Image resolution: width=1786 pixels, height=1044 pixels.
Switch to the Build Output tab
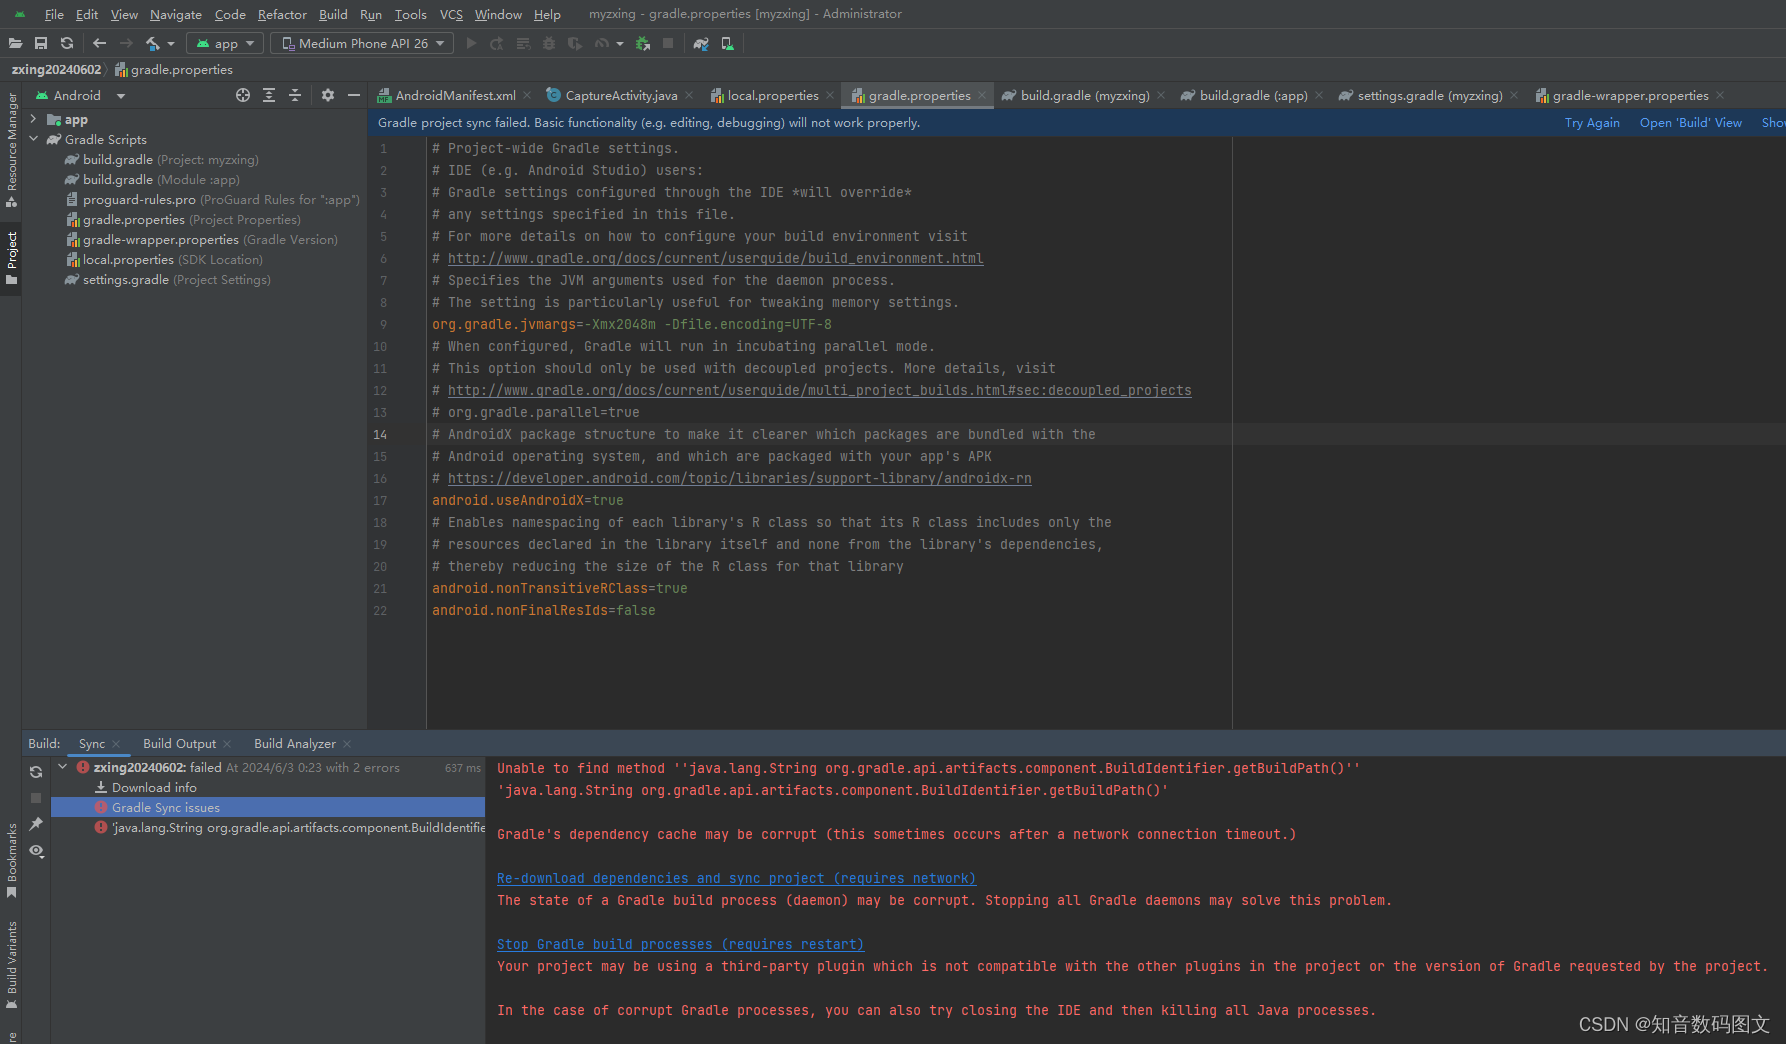[181, 743]
